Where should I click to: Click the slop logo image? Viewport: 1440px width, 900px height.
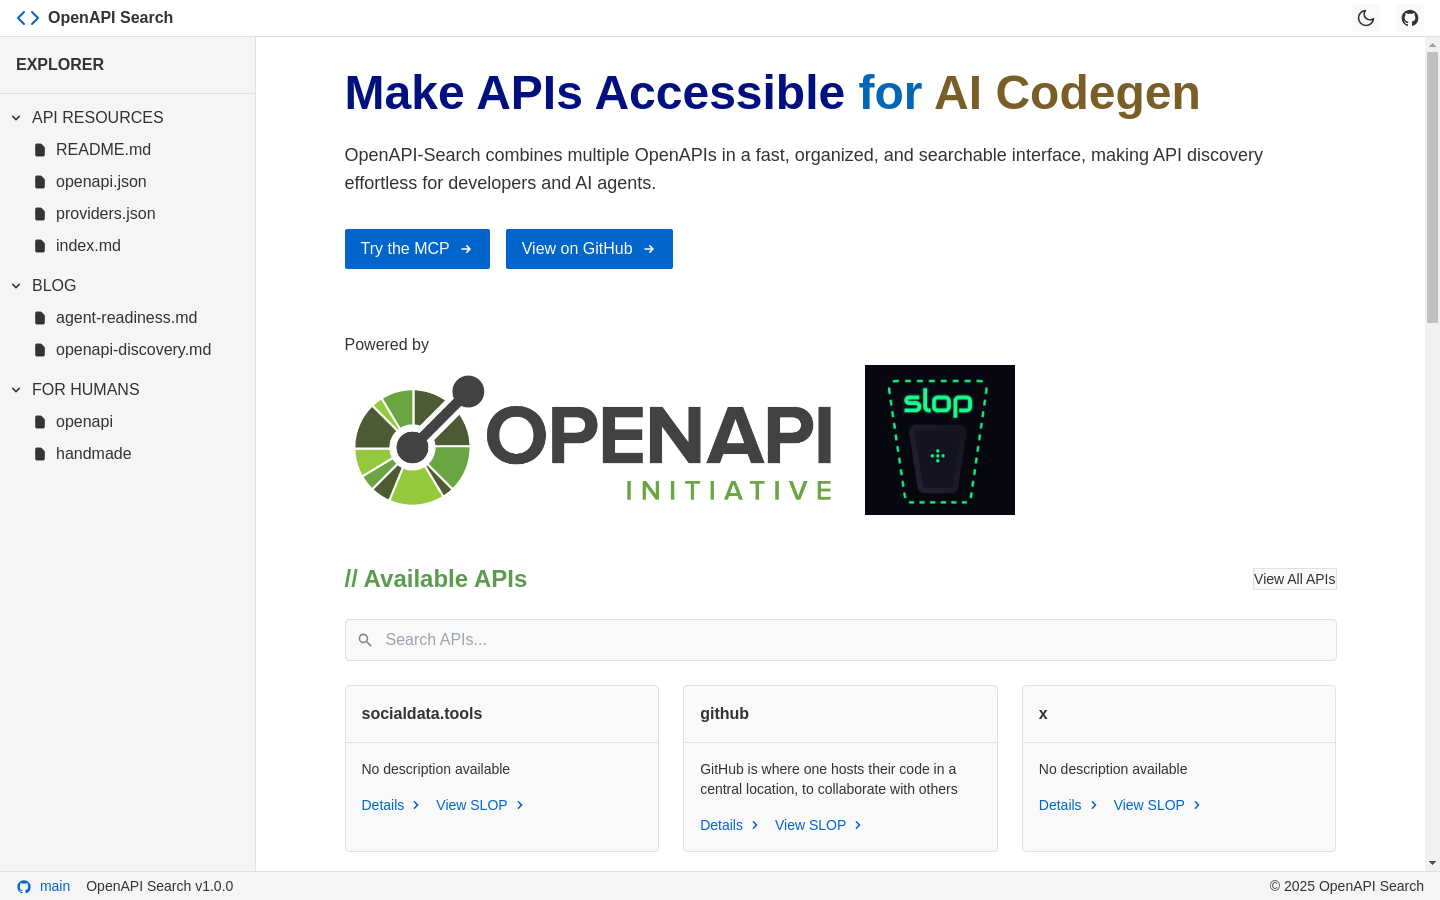(x=940, y=440)
